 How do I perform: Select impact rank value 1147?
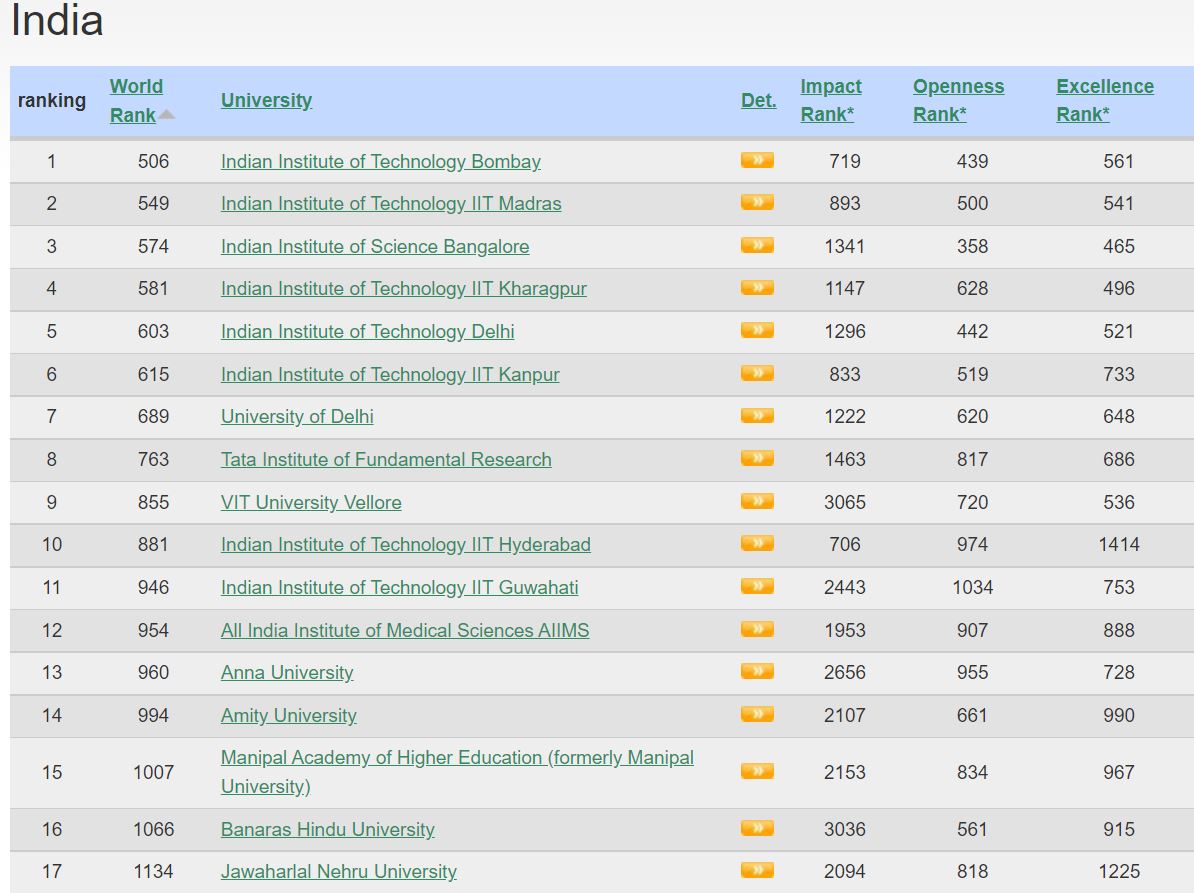click(844, 289)
